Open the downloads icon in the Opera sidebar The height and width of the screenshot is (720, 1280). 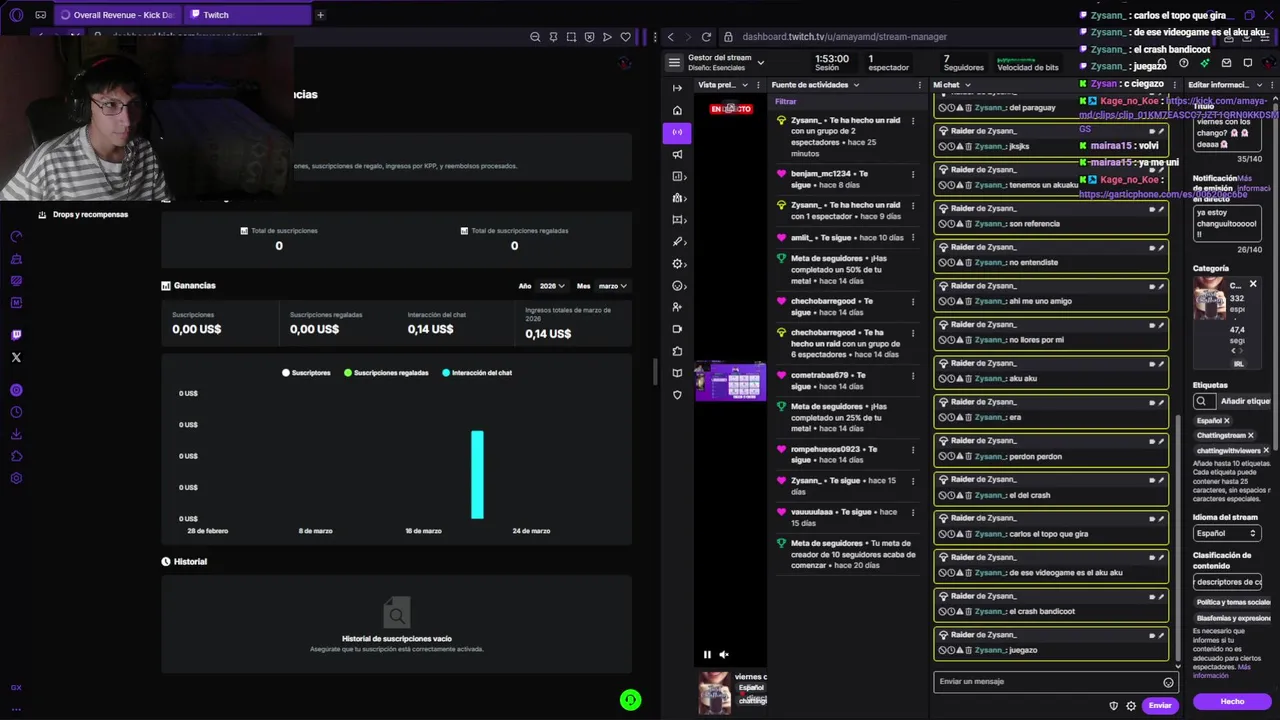(16, 434)
